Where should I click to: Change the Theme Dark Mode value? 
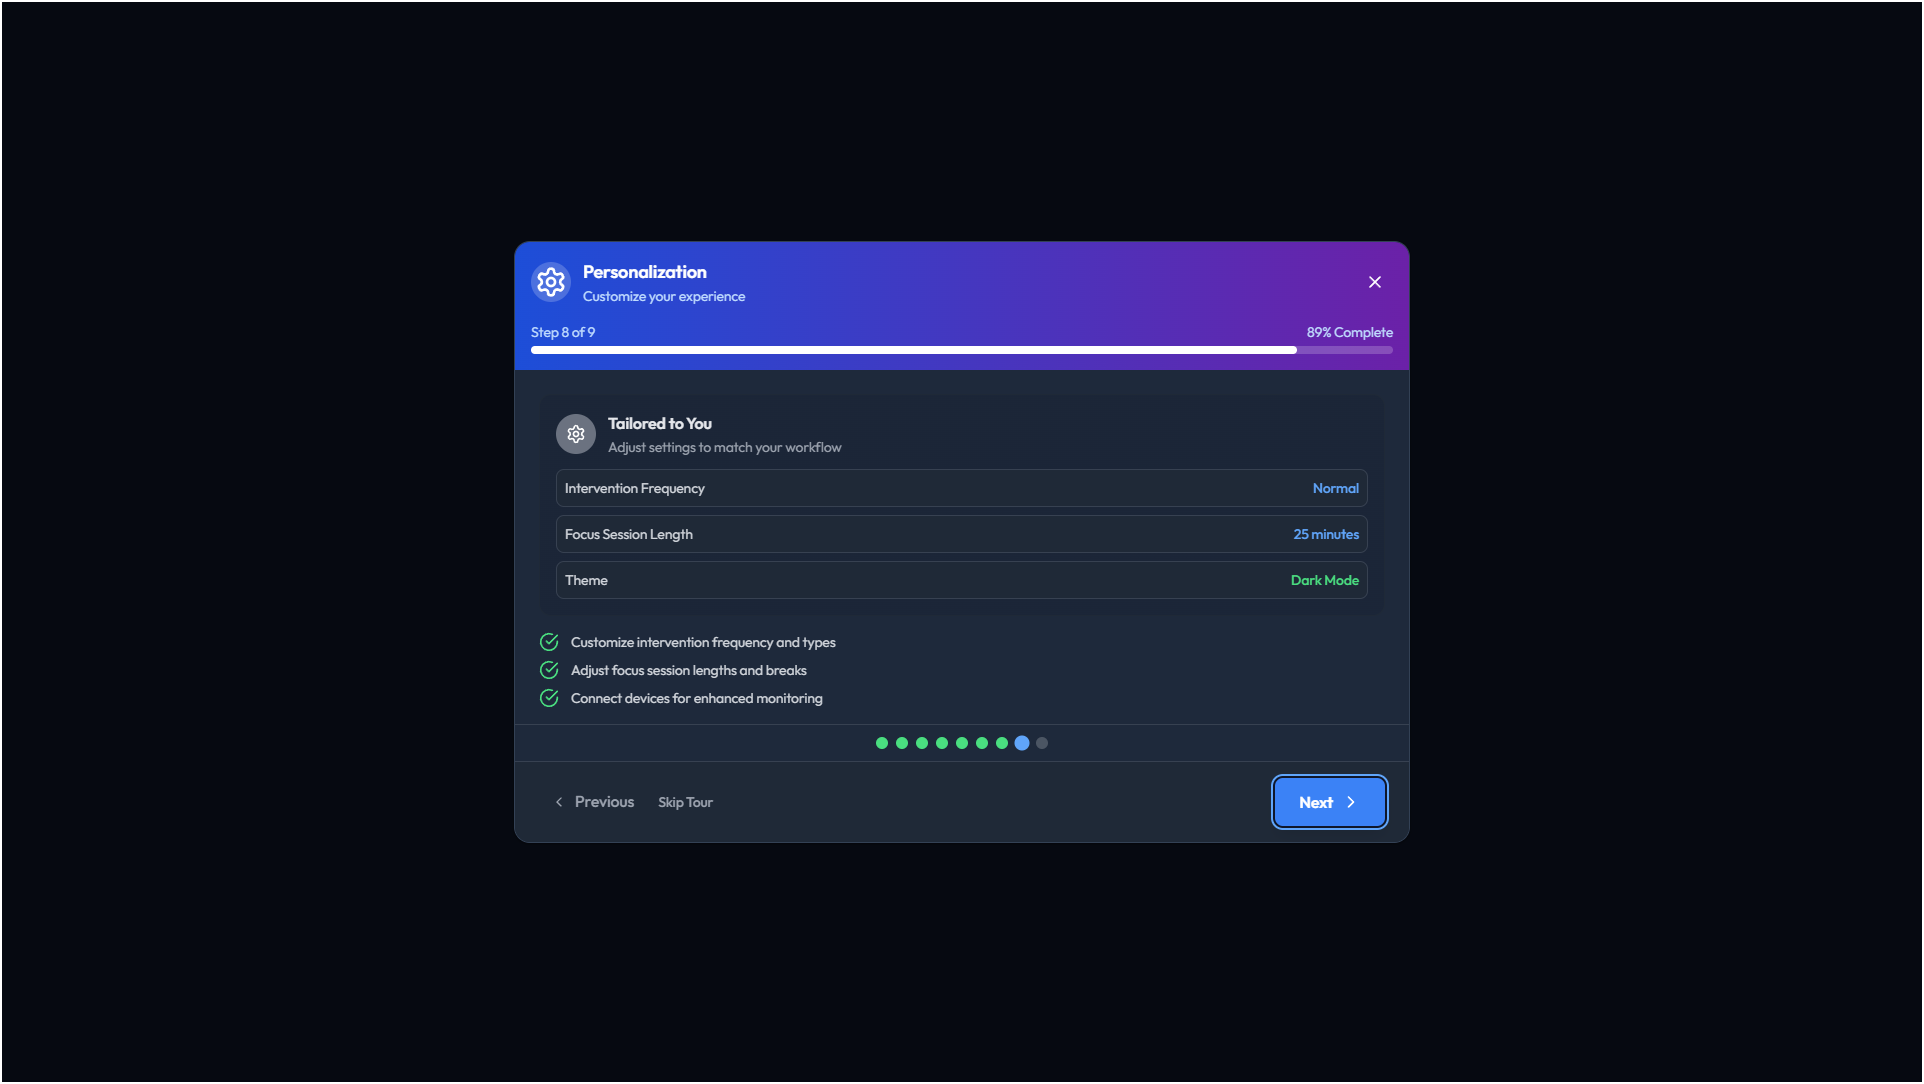tap(1324, 580)
